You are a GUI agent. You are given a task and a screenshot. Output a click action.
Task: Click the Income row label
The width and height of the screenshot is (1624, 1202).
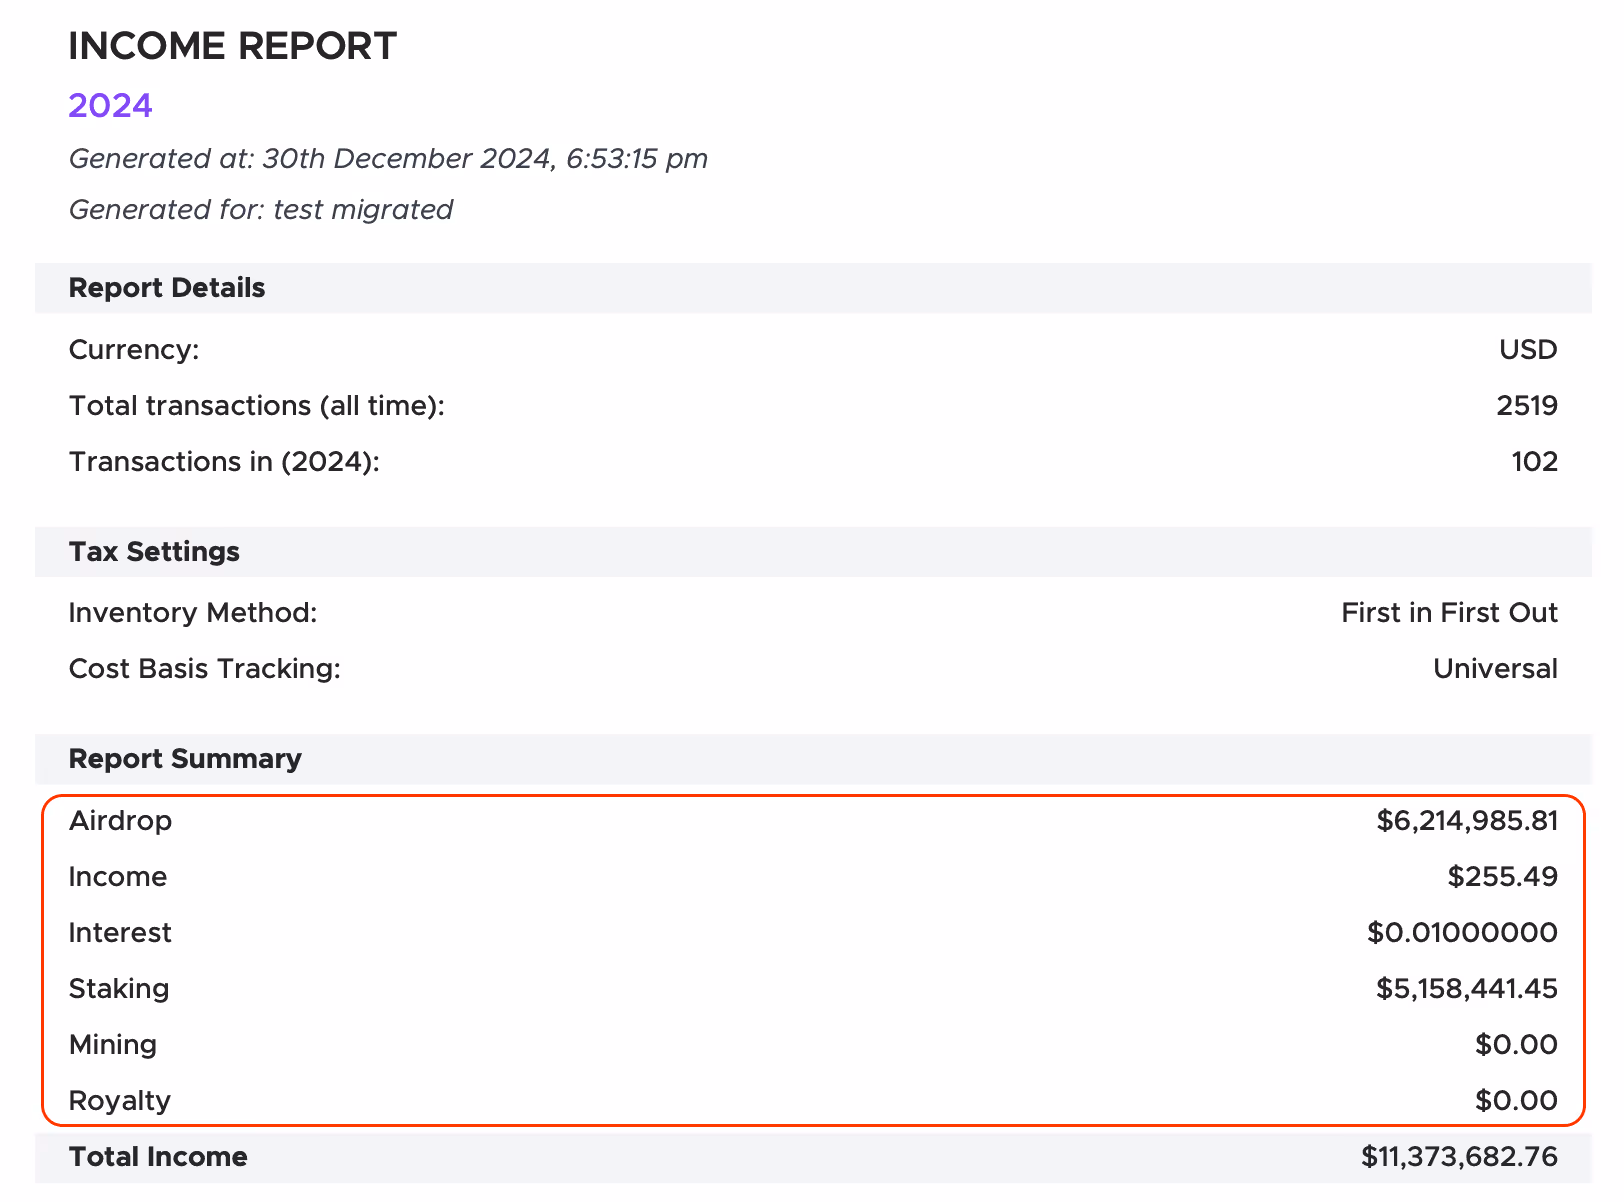[x=118, y=877]
